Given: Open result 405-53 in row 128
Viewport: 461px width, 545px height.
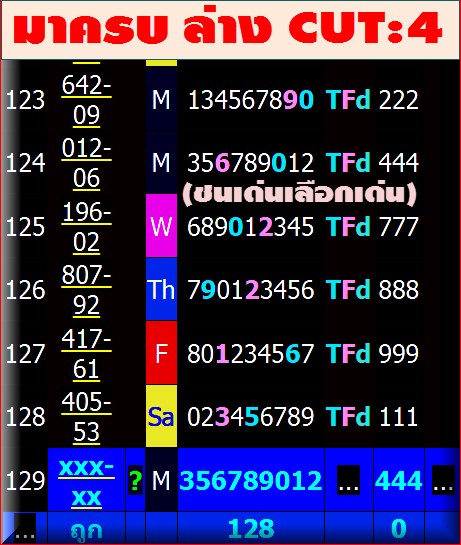Looking at the screenshot, I should tap(86, 417).
